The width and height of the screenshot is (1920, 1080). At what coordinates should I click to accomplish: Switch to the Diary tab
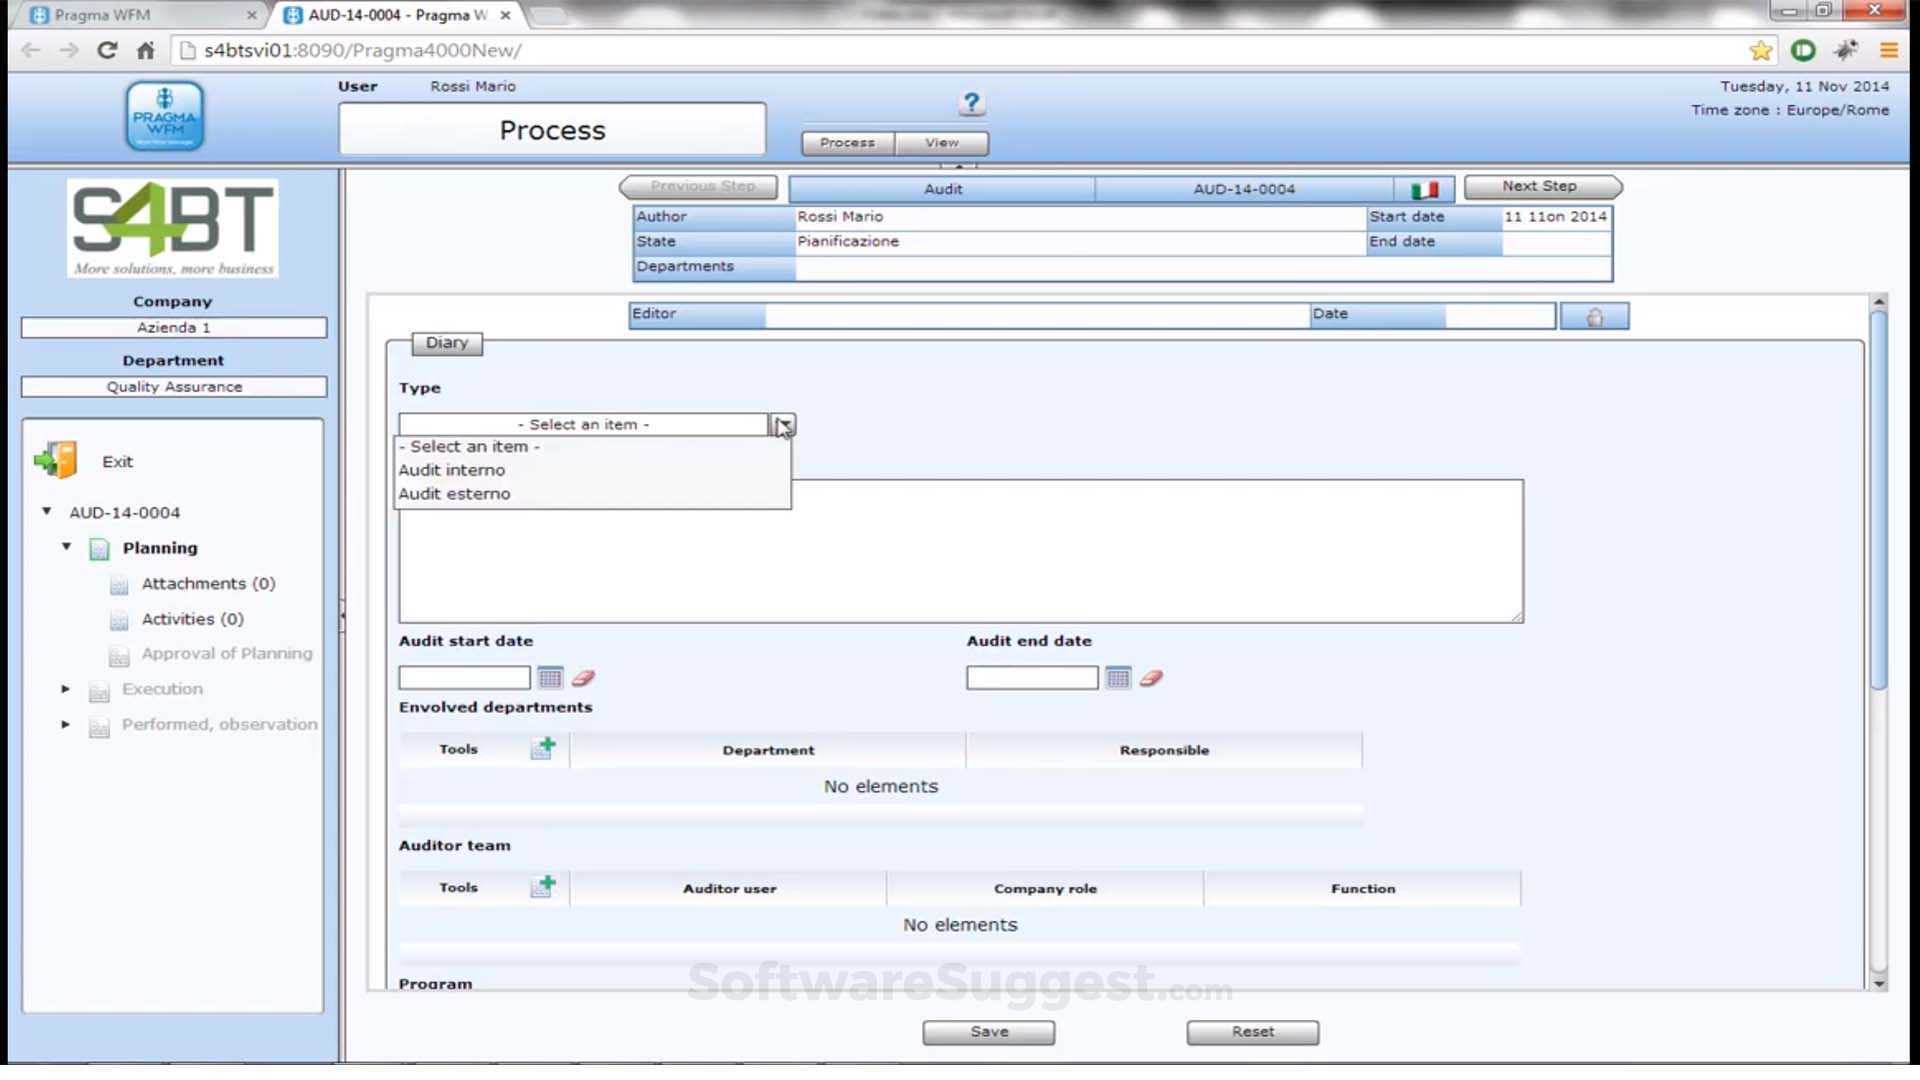pos(446,343)
